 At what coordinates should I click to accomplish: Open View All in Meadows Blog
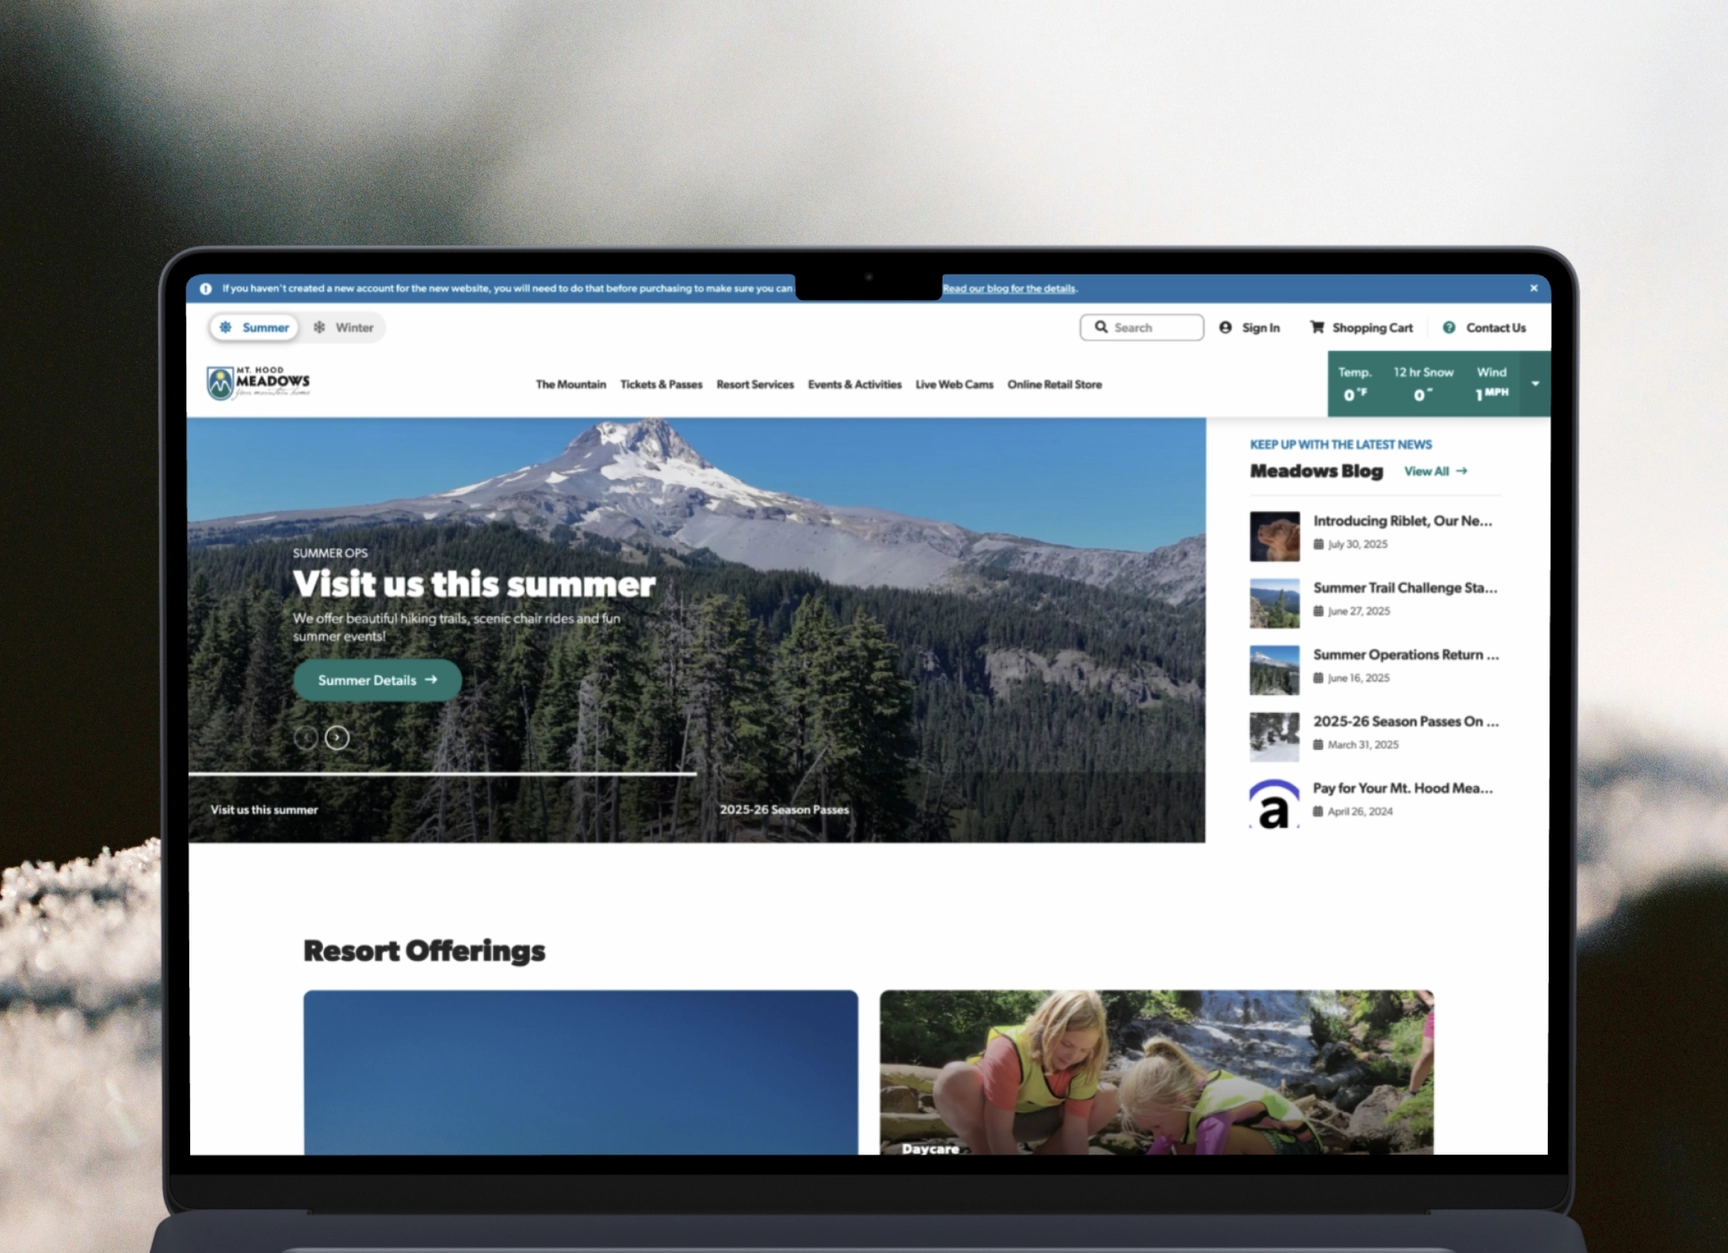coord(1435,471)
